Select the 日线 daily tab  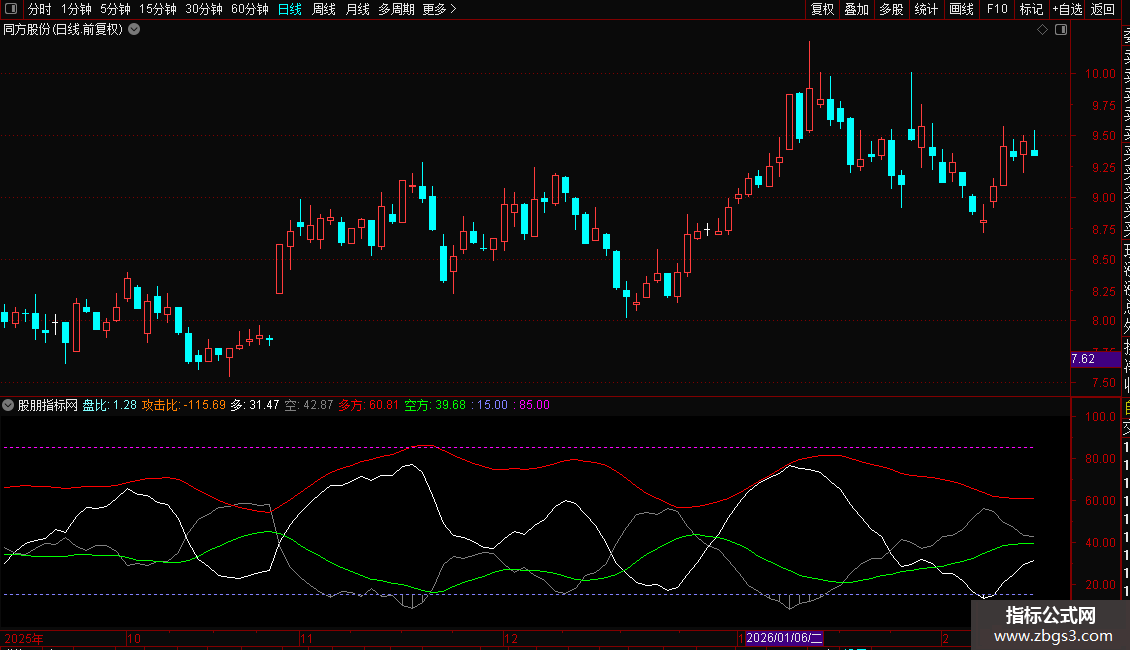[x=290, y=9]
